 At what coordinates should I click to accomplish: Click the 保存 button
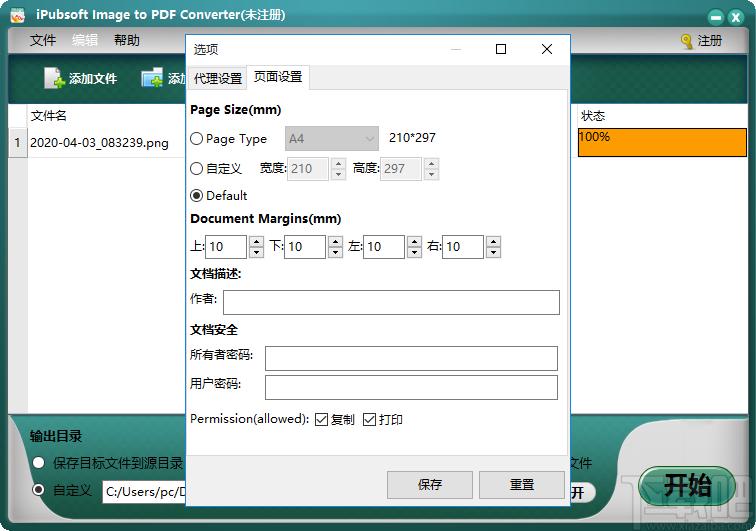(430, 484)
